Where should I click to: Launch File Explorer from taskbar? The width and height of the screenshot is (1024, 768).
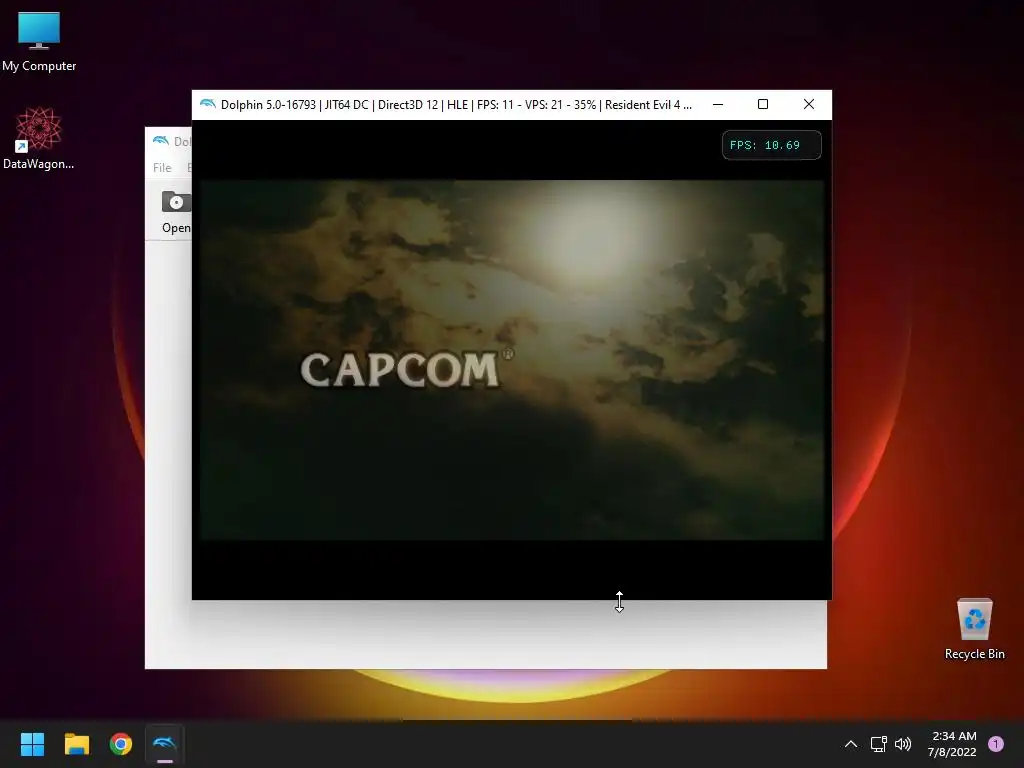tap(76, 744)
